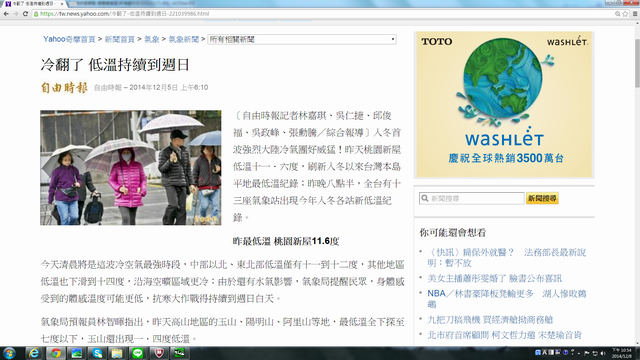Reload the page with the refresh icon
640x360 pixels.
pos(25,13)
